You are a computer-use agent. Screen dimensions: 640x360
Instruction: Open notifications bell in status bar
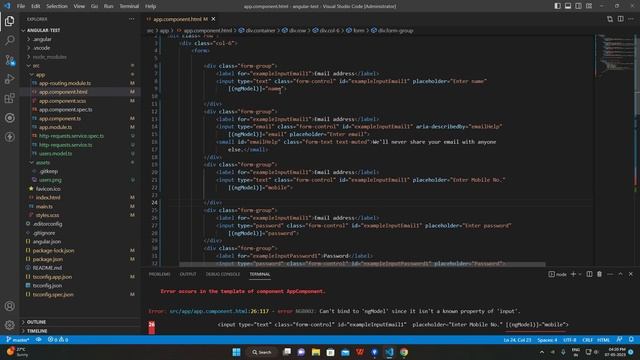click(x=631, y=340)
